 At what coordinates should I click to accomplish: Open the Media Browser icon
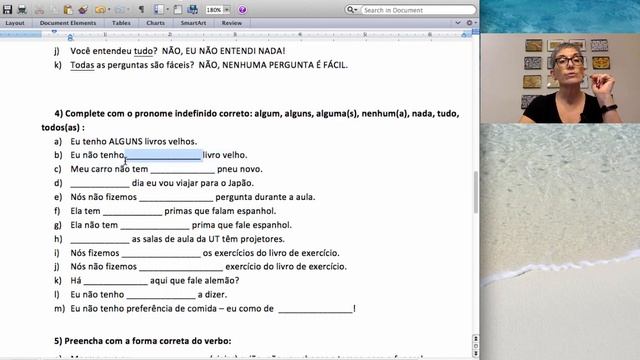click(x=193, y=9)
